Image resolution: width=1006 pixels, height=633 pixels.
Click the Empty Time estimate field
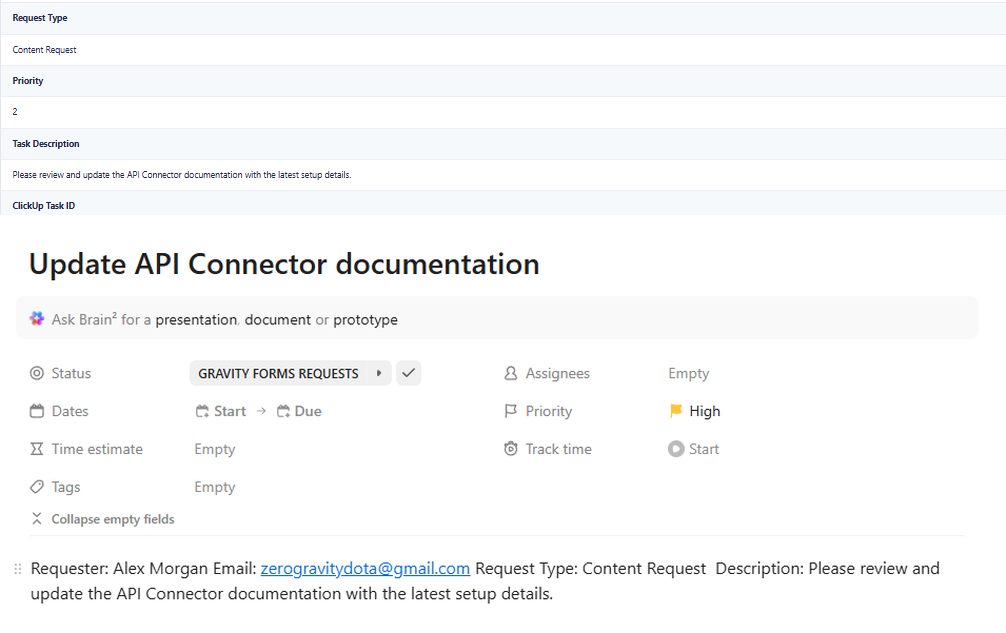point(215,449)
